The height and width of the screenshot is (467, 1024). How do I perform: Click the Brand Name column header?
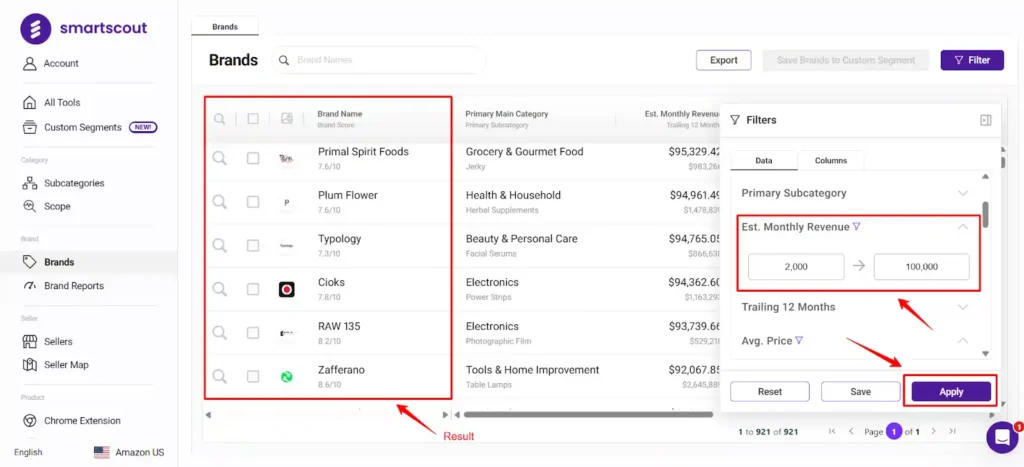pos(340,114)
